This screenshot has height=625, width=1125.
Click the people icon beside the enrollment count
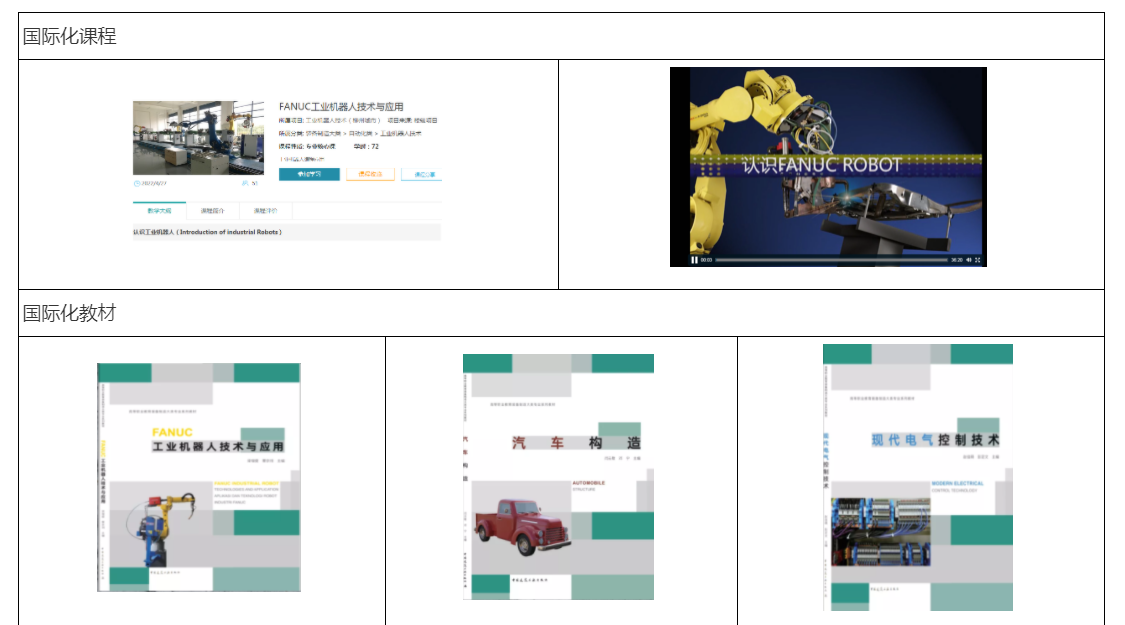[x=245, y=184]
